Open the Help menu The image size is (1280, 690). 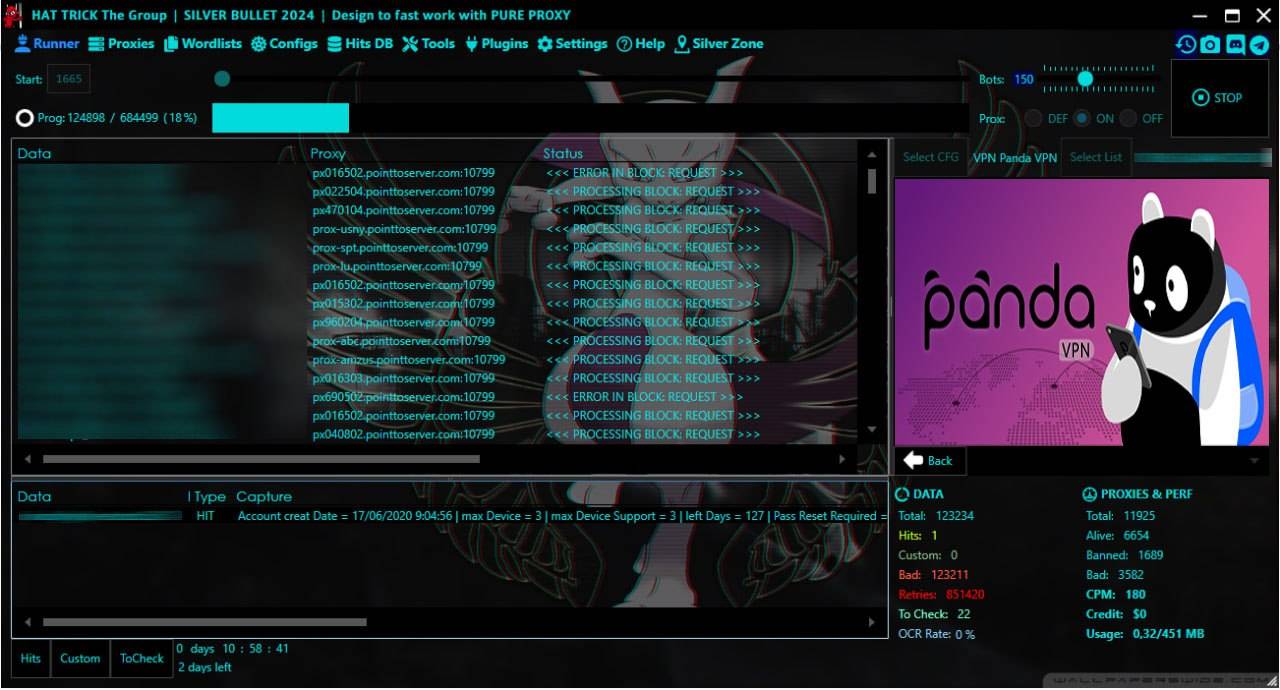tap(640, 44)
